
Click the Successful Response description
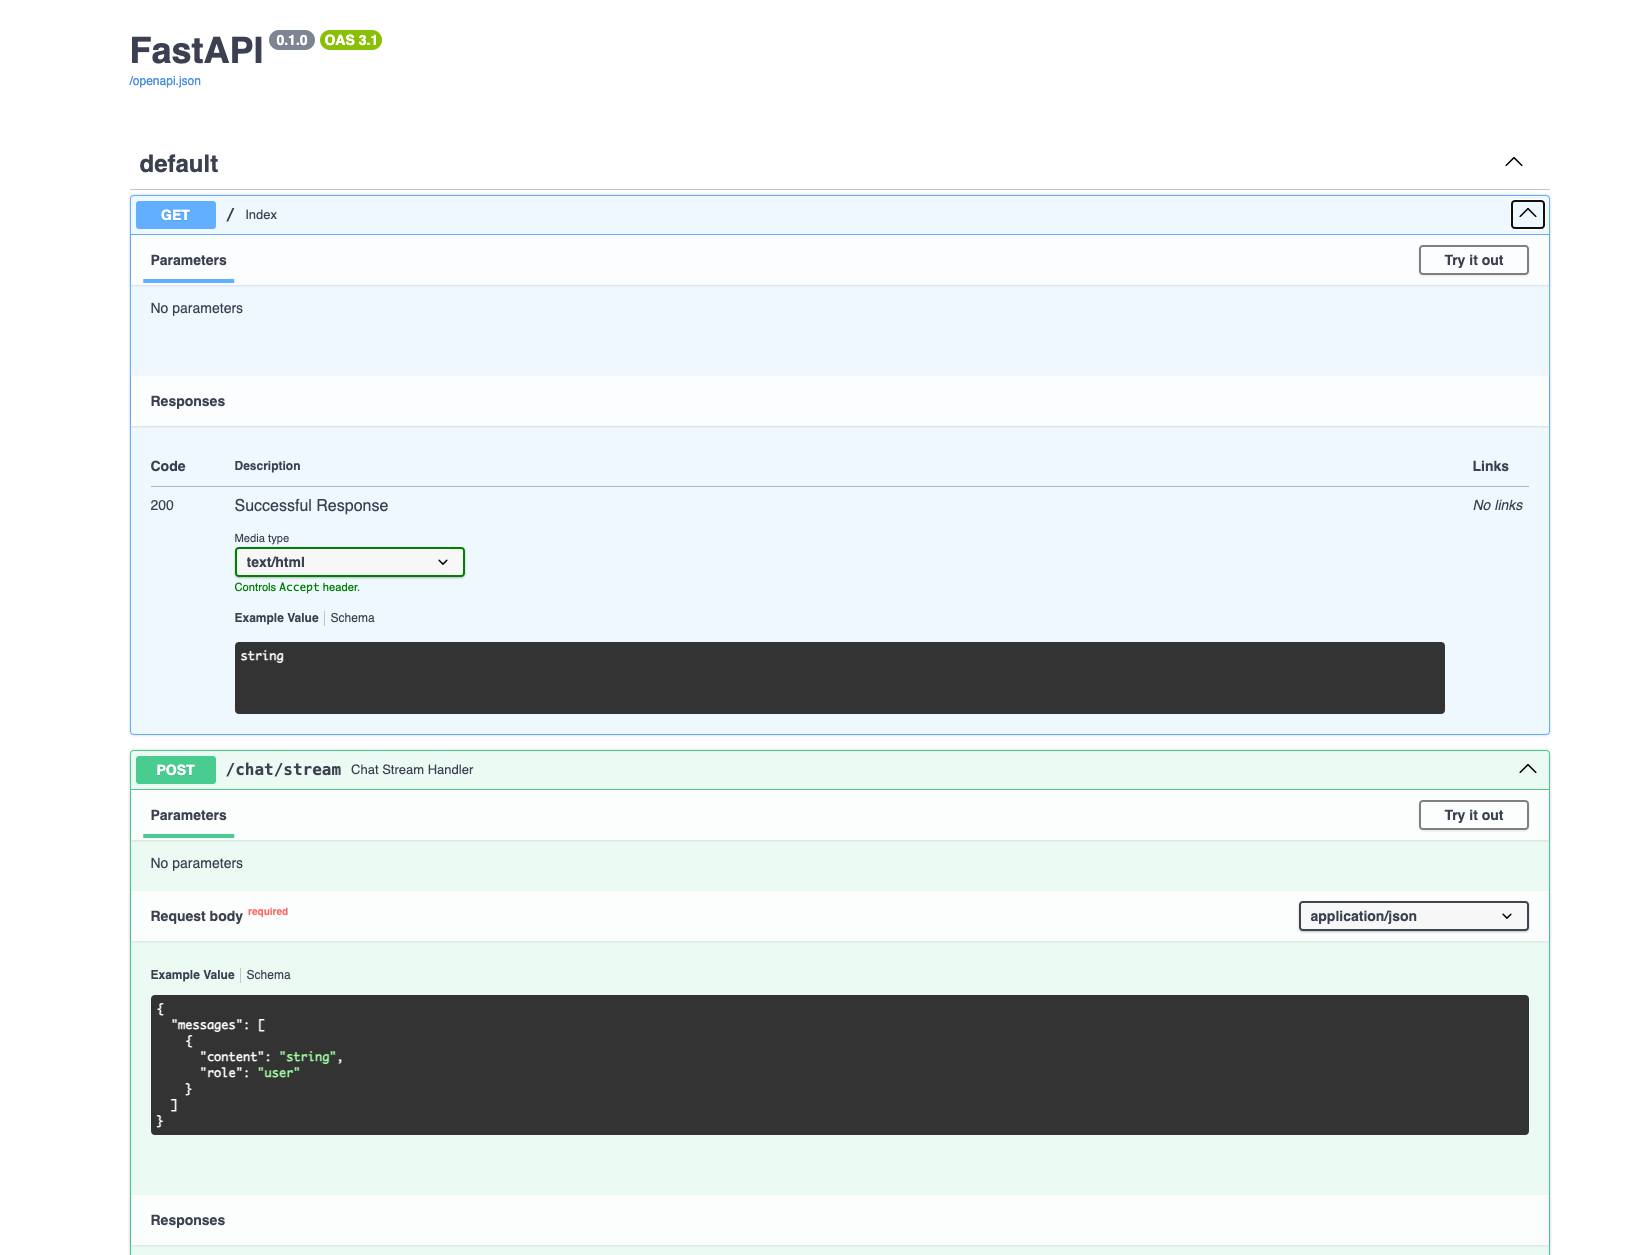click(311, 505)
